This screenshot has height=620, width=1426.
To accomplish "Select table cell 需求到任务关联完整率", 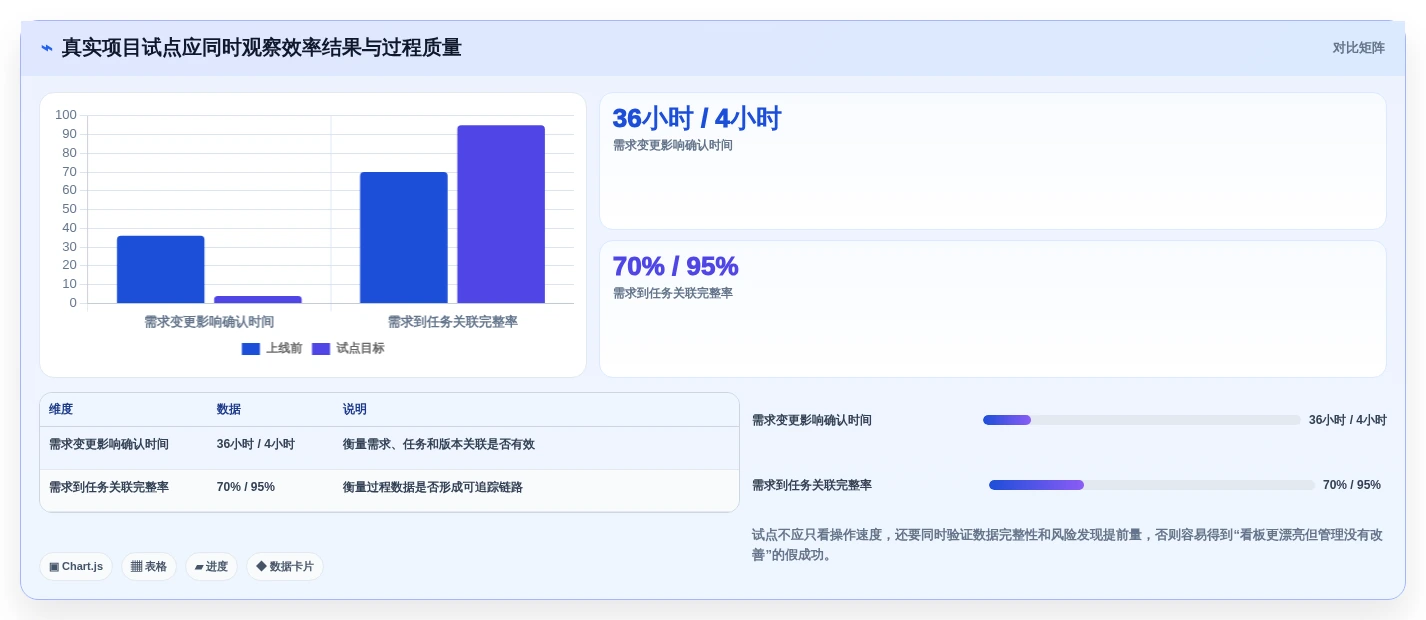I will point(109,488).
